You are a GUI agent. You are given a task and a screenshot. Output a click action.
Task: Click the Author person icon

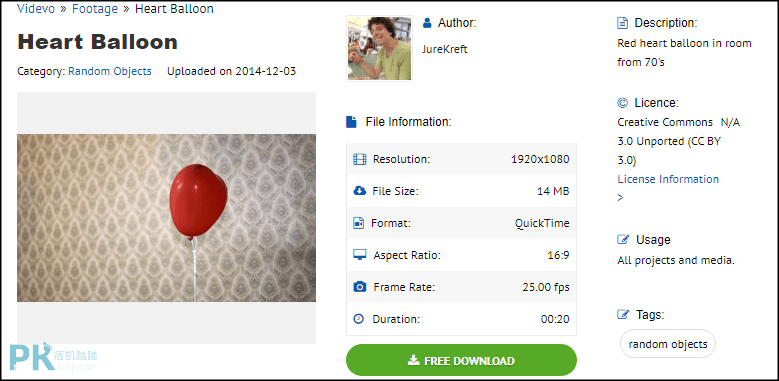(x=427, y=22)
